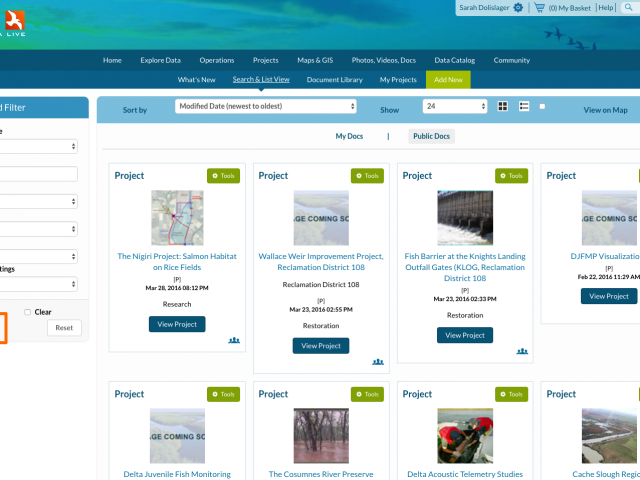Image resolution: width=640 pixels, height=480 pixels.
Task: Click the Nigiri Project map thumbnail
Action: pos(177,217)
